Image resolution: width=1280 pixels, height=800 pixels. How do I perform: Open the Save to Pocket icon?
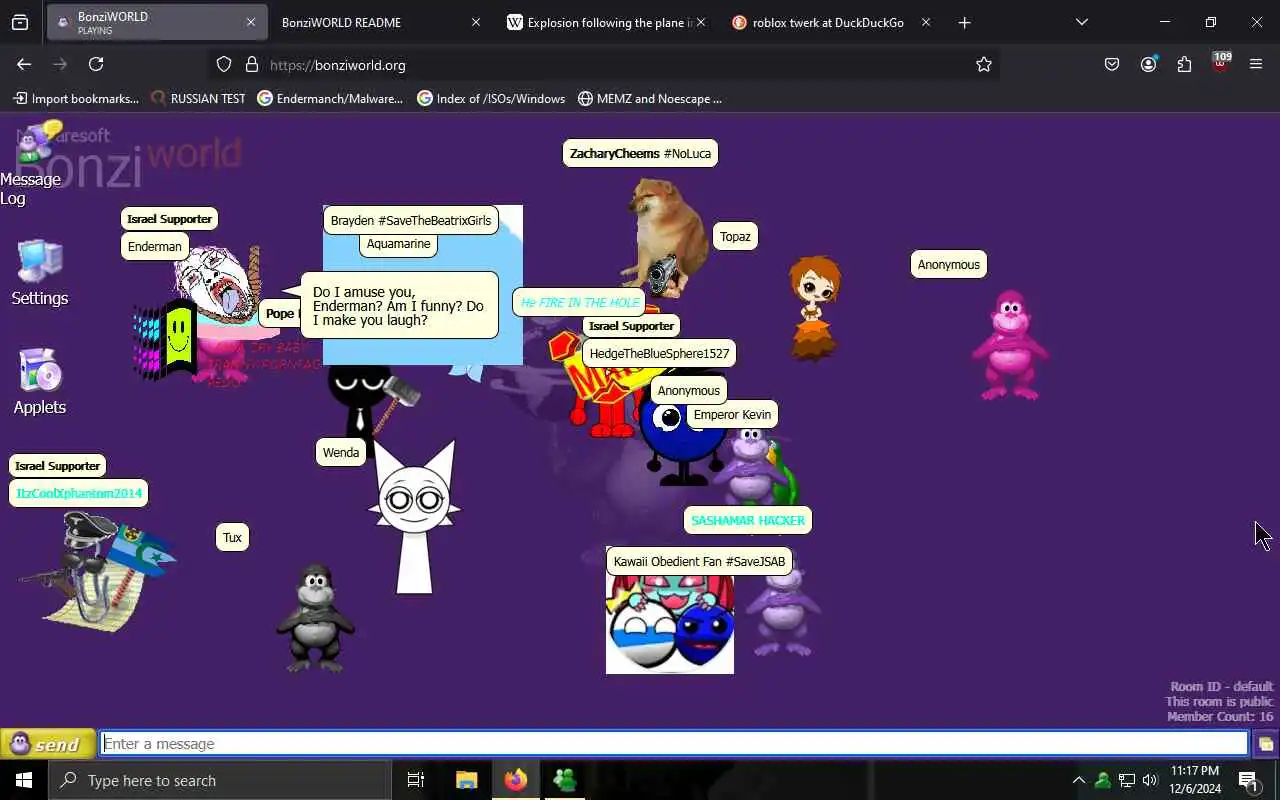1112,64
